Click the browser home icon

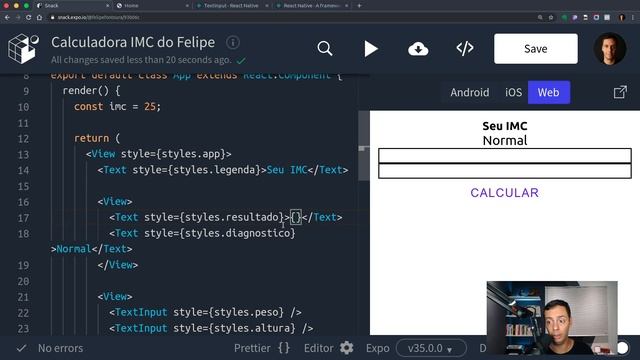[x=39, y=18]
